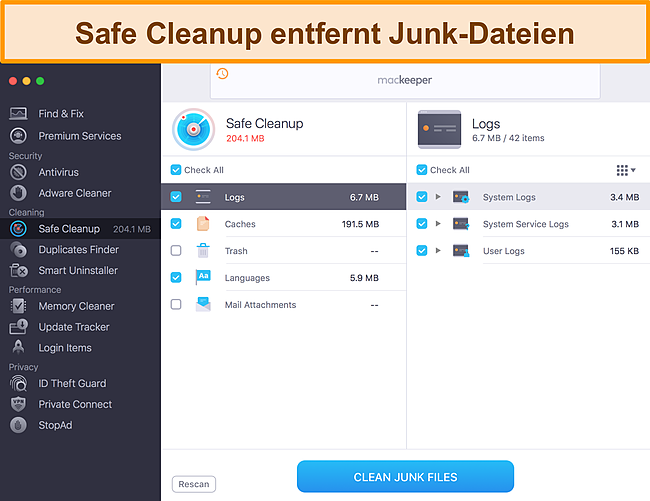Expand the System Logs disclosure triangle

point(438,197)
